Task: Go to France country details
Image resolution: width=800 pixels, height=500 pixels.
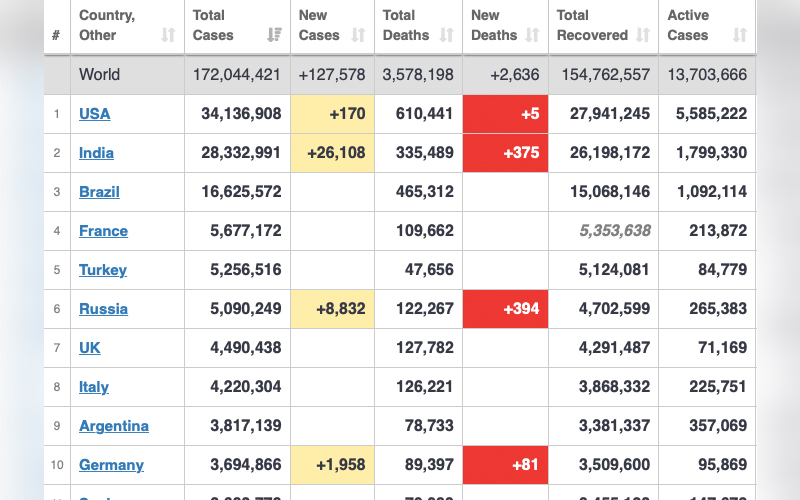Action: click(103, 231)
